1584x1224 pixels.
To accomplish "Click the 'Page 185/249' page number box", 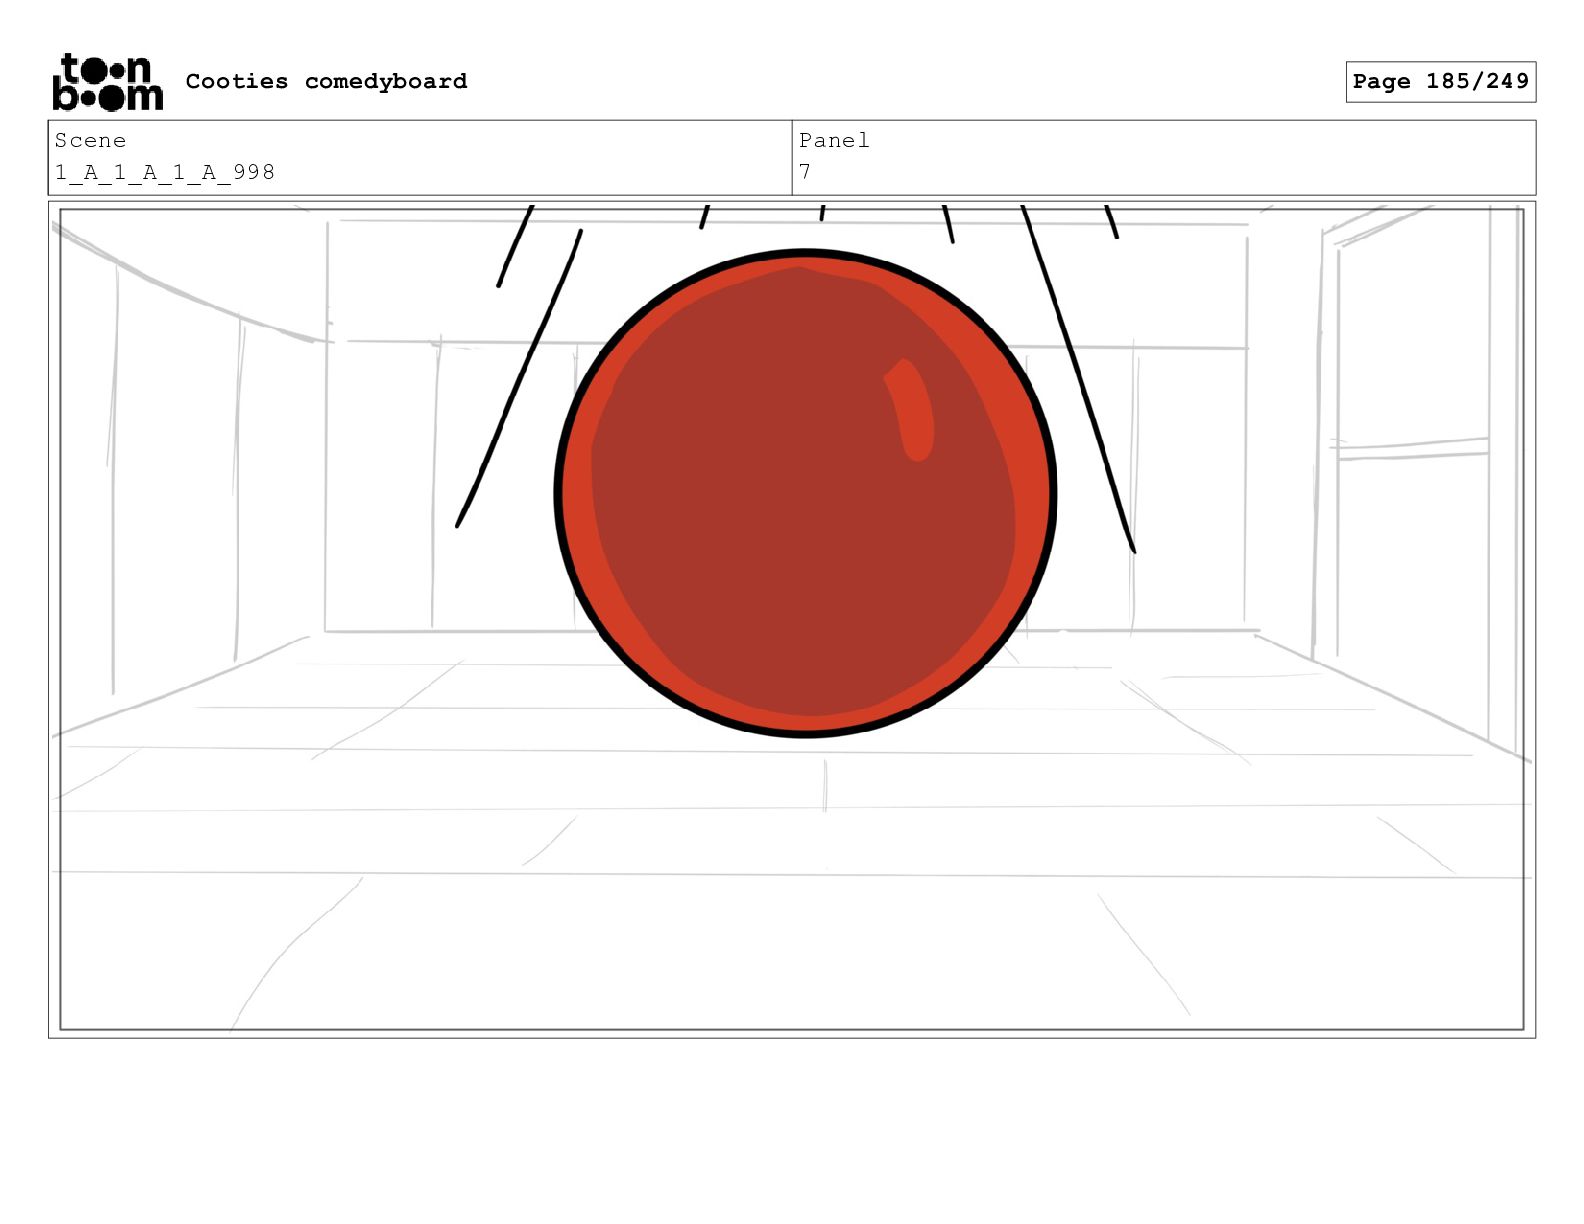I will pos(1440,81).
